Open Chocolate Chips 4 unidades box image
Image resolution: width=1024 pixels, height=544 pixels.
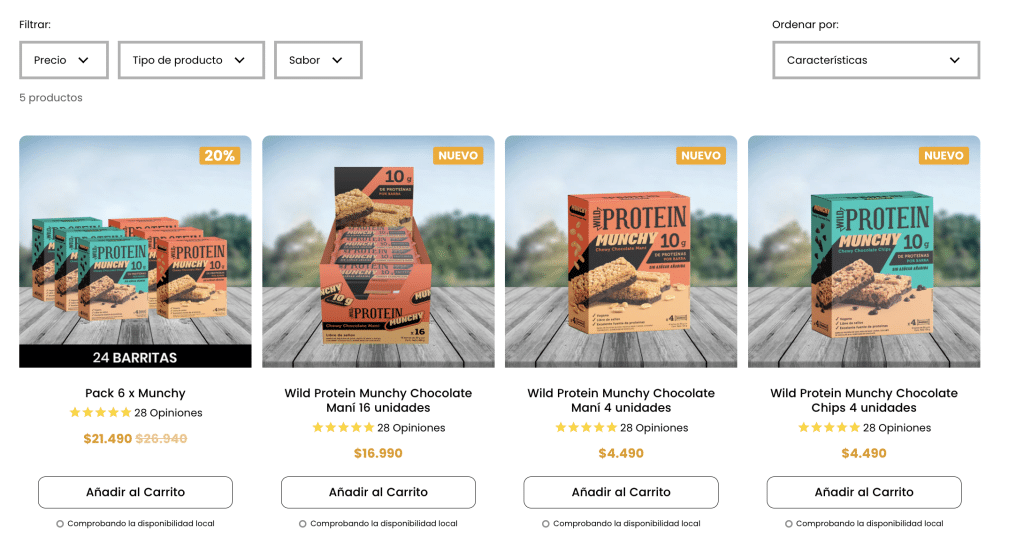click(864, 251)
